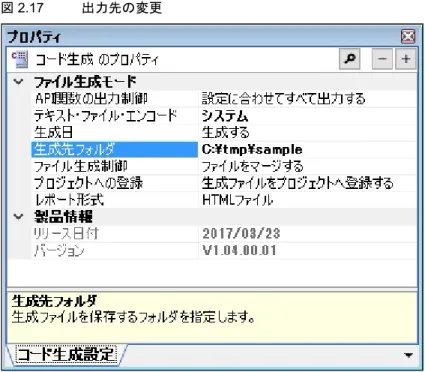The height and width of the screenshot is (372, 425).
Task: Click the HTMLファイル report format value
Action: point(237,200)
